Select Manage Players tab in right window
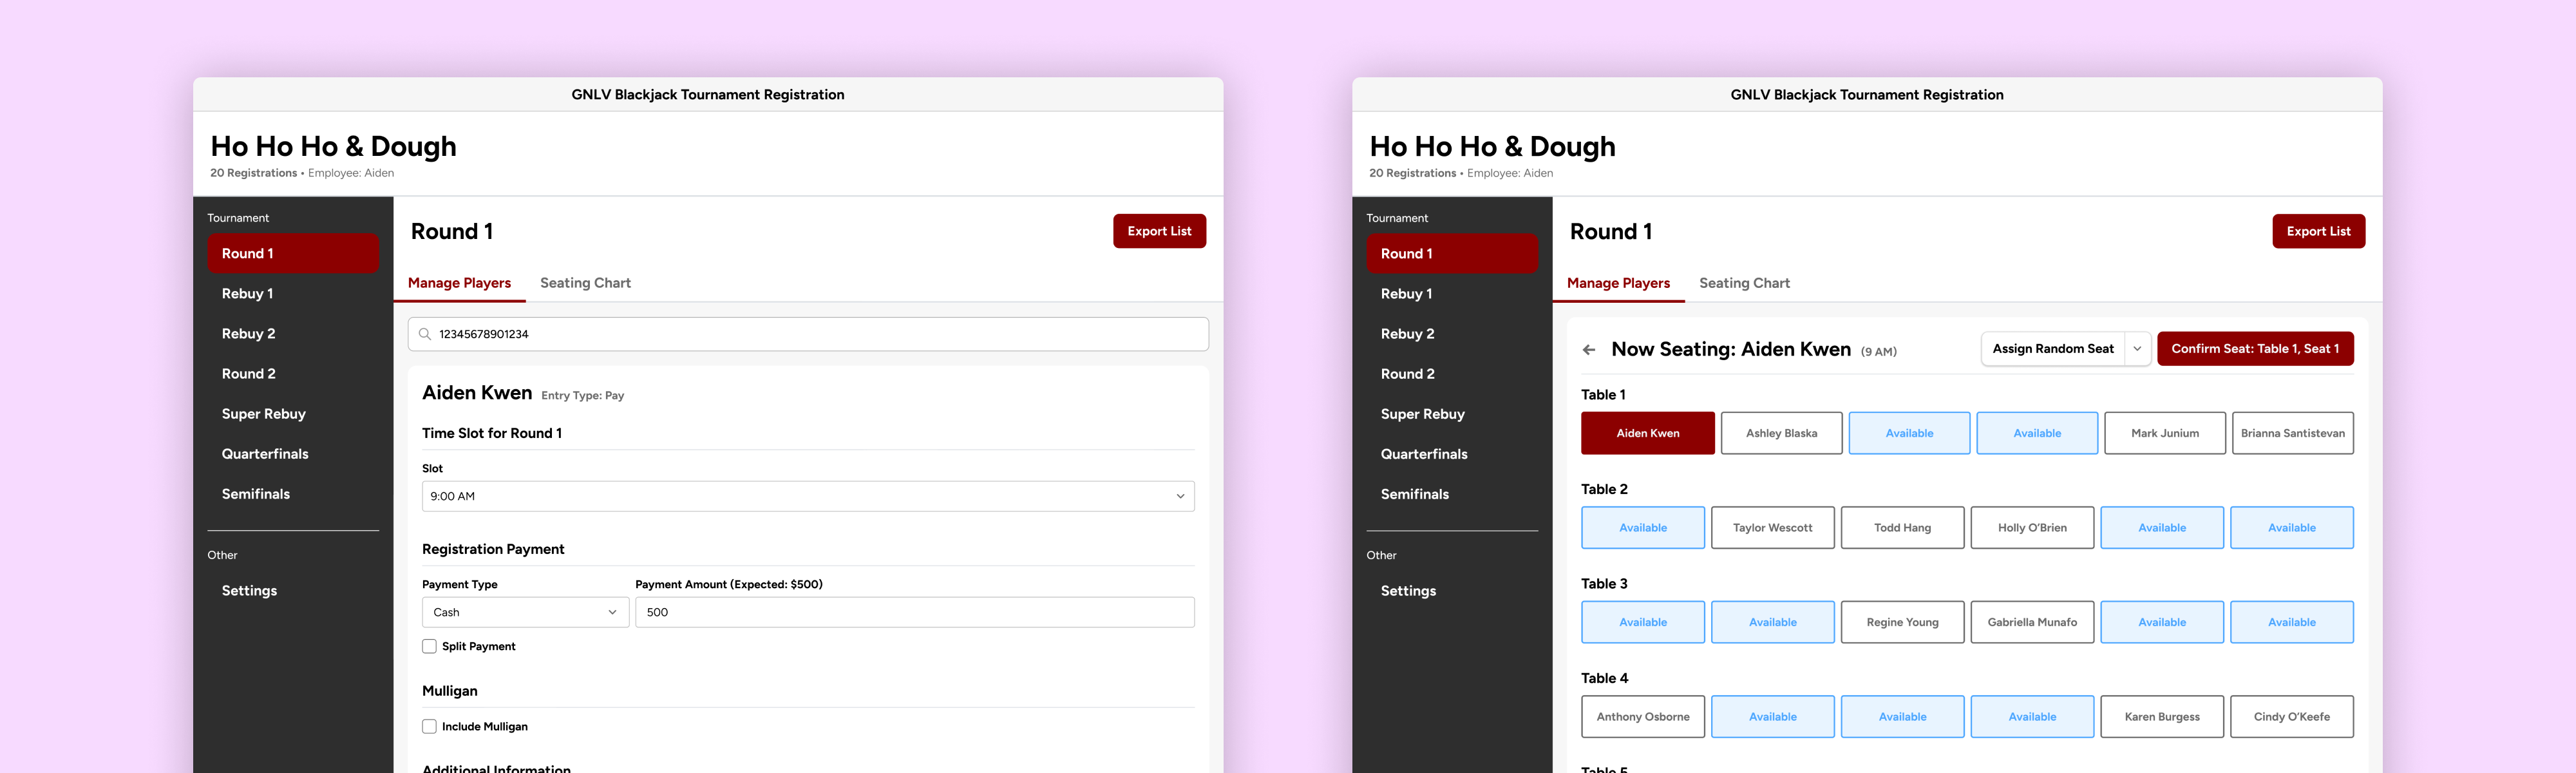The image size is (2576, 773). coord(1618,283)
